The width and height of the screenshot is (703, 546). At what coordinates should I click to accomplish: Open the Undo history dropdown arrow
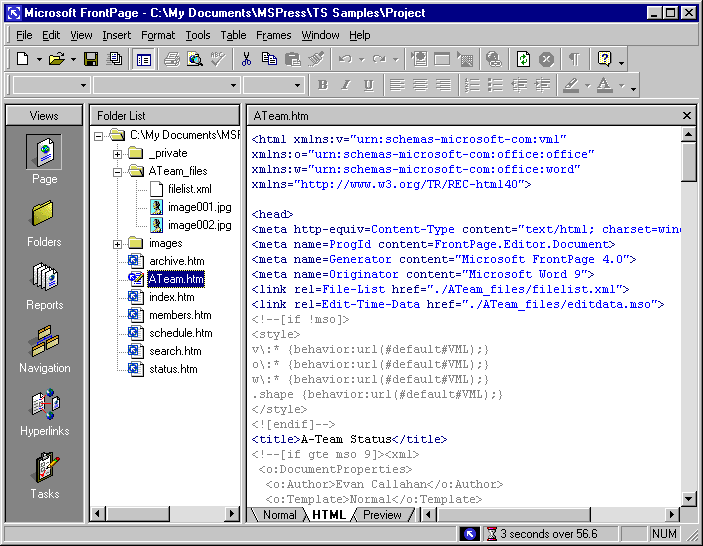[x=361, y=59]
